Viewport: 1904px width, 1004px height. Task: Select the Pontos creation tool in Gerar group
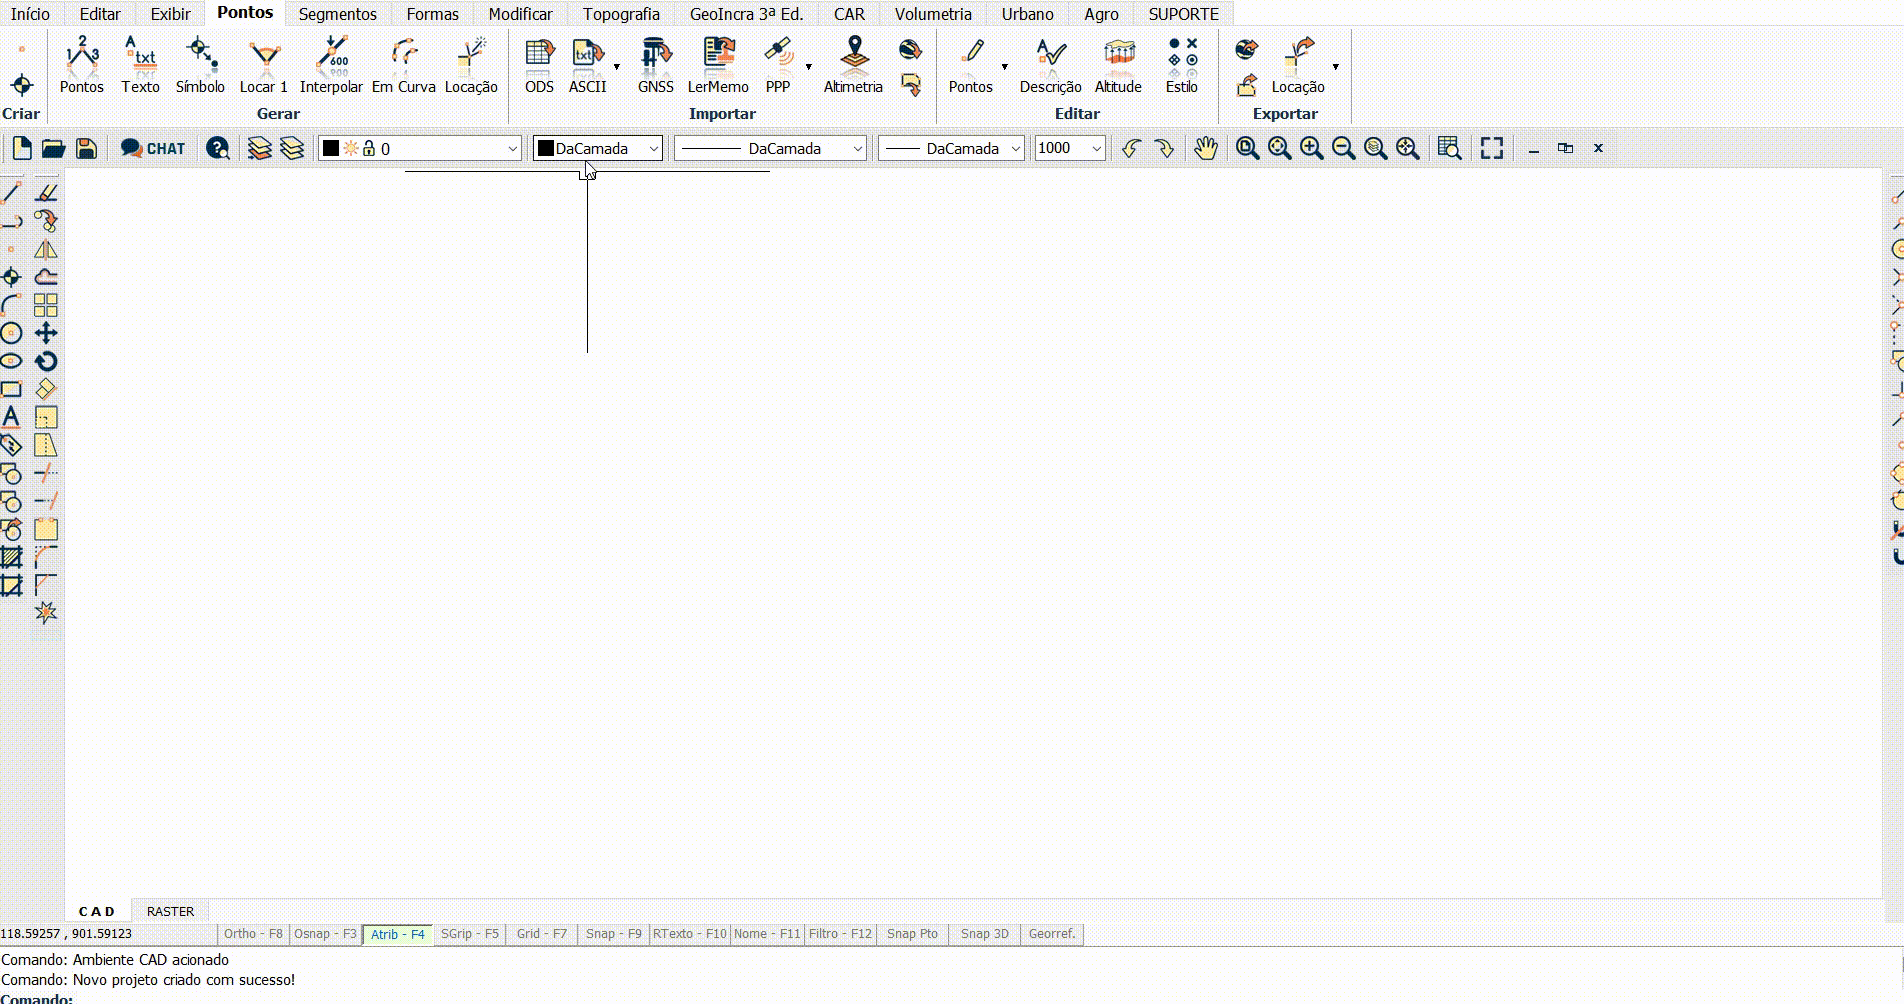tap(81, 63)
